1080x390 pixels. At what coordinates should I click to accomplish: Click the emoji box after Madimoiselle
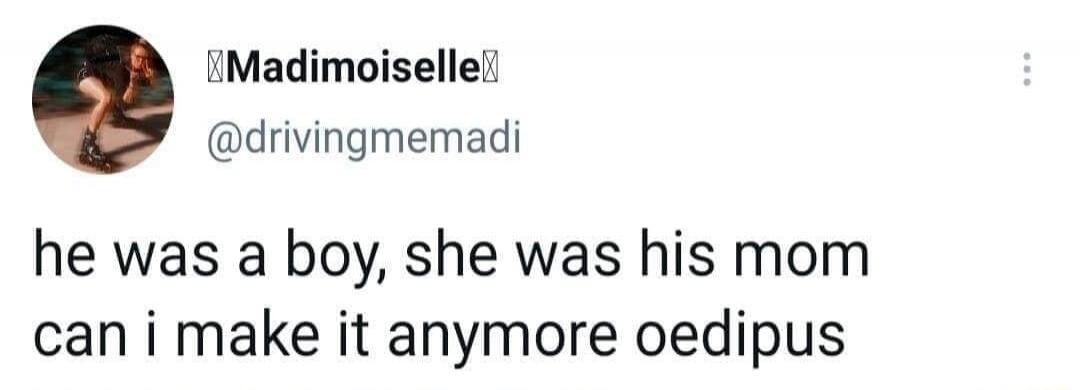tap(492, 70)
